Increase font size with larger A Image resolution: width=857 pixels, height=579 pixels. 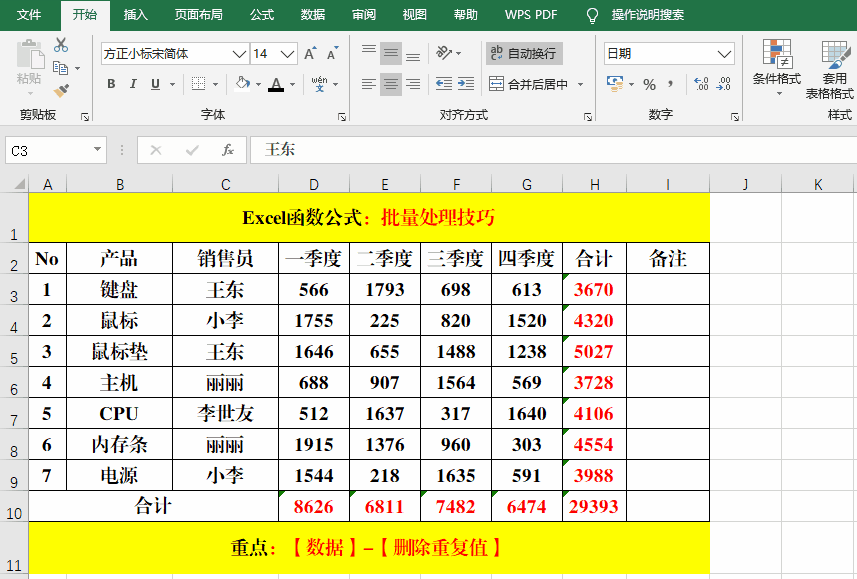310,54
